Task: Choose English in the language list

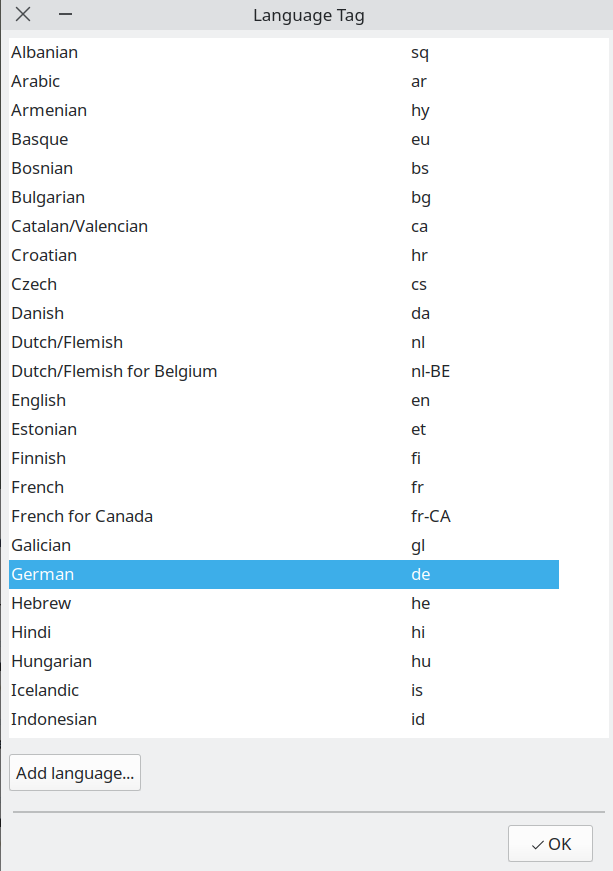Action: pos(39,400)
